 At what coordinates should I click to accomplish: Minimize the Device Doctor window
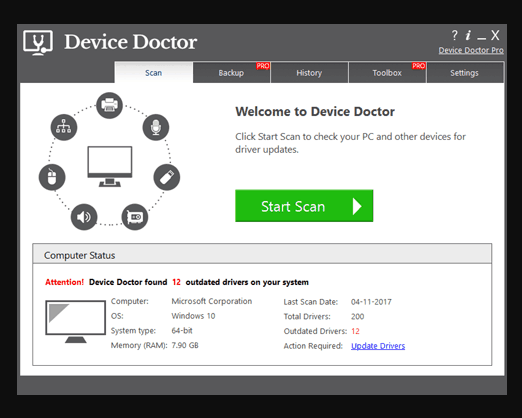(481, 38)
